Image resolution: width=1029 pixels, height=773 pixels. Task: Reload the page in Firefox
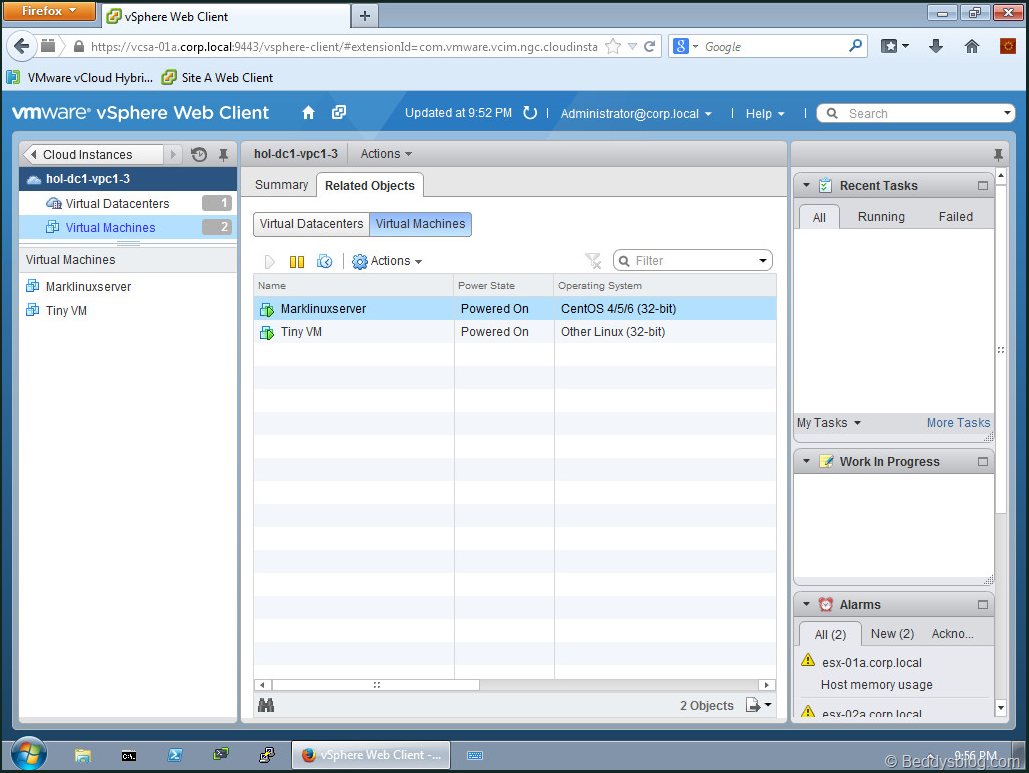[x=650, y=47]
